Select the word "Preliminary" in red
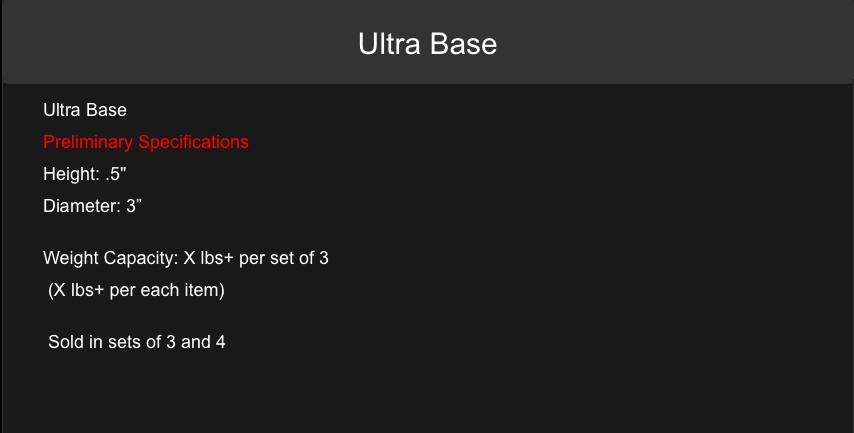 (89, 142)
